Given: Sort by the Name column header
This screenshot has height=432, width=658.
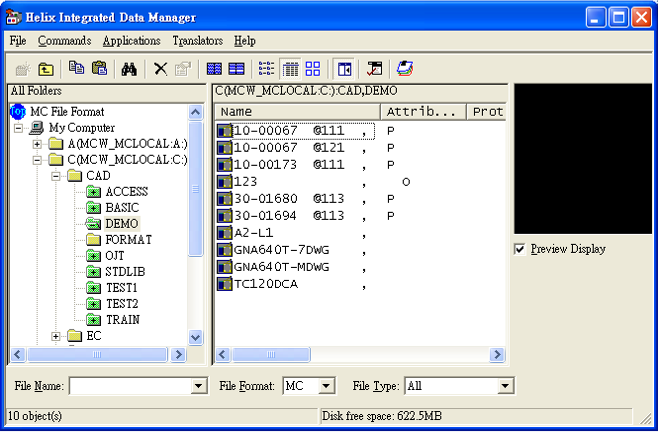Looking at the screenshot, I should click(x=297, y=112).
